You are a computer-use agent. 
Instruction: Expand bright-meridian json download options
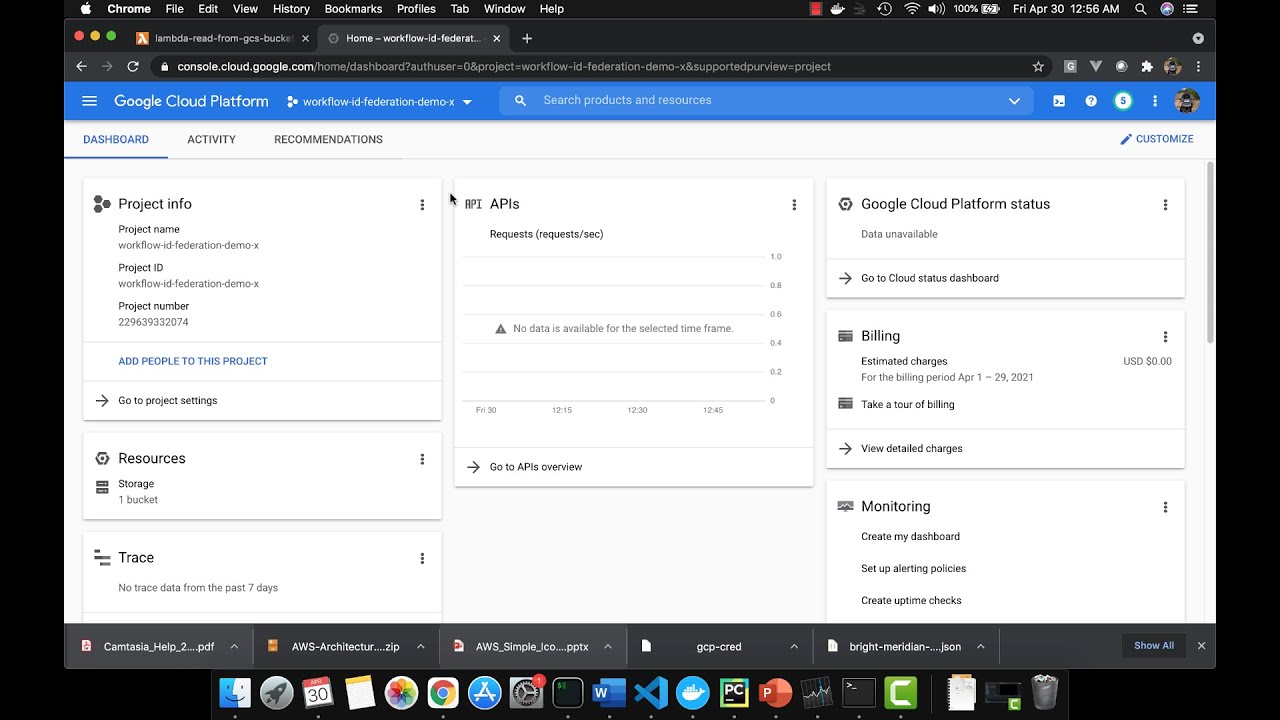tap(981, 646)
